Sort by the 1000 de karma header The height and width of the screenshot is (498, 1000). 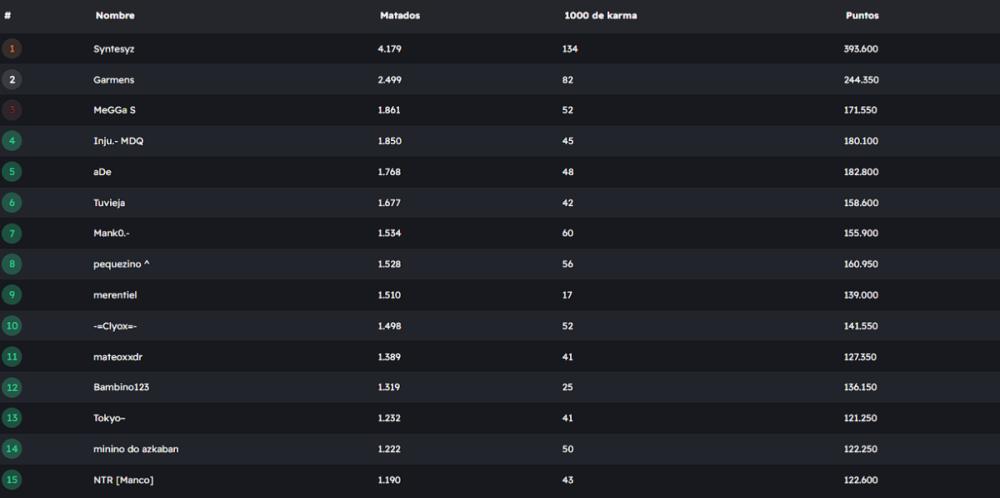coord(600,16)
